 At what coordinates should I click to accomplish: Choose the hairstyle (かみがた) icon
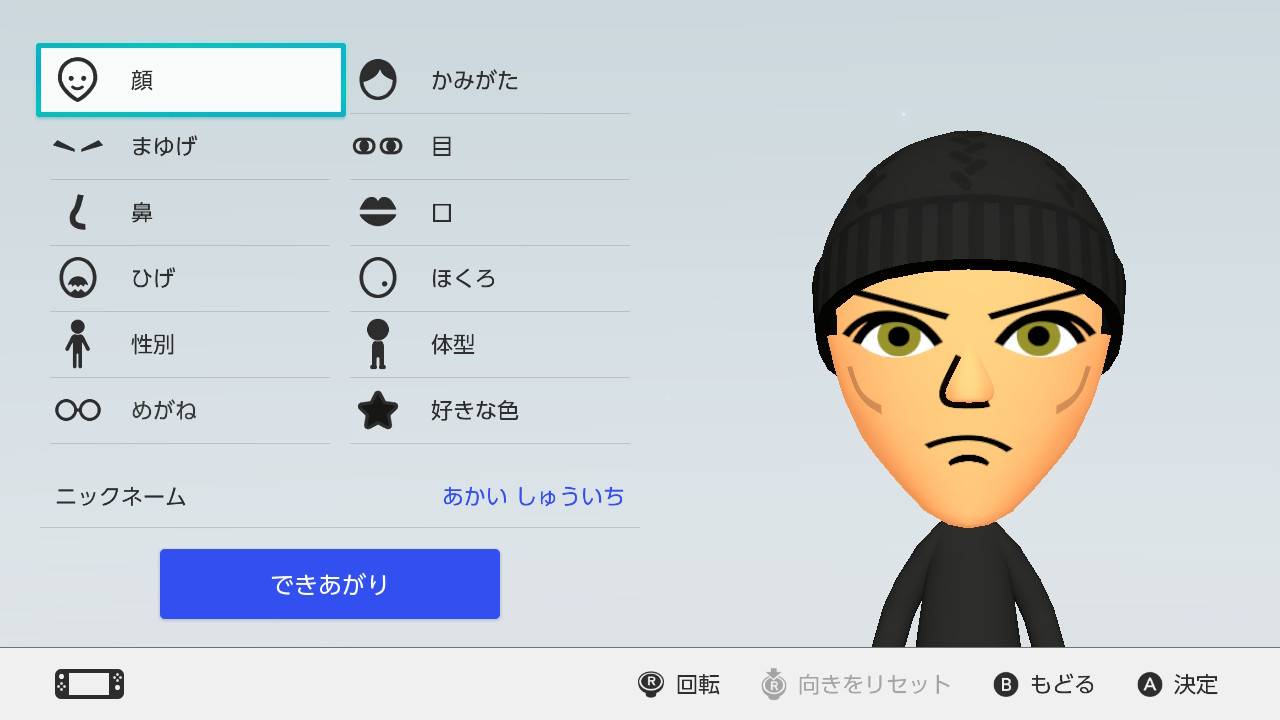(x=378, y=80)
